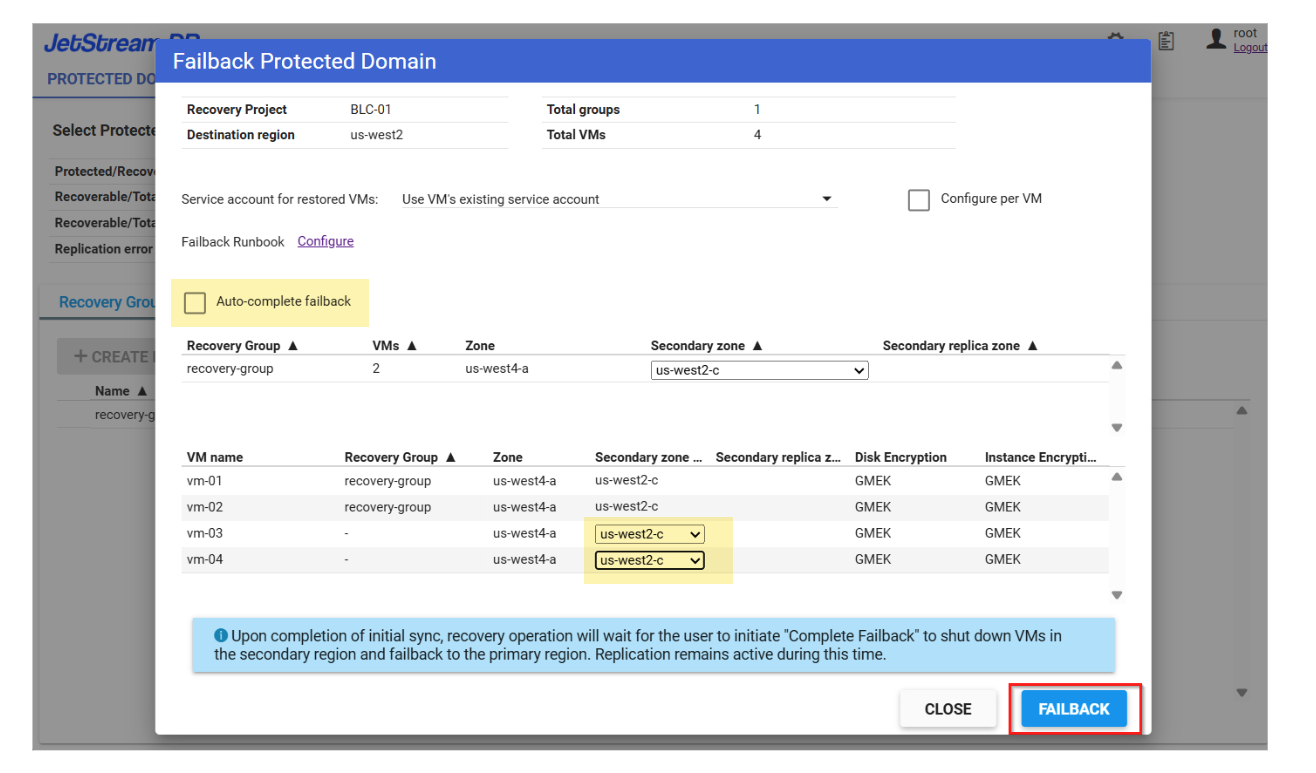This screenshot has height=773, width=1316.
Task: Click the CLOSE button
Action: coord(947,709)
